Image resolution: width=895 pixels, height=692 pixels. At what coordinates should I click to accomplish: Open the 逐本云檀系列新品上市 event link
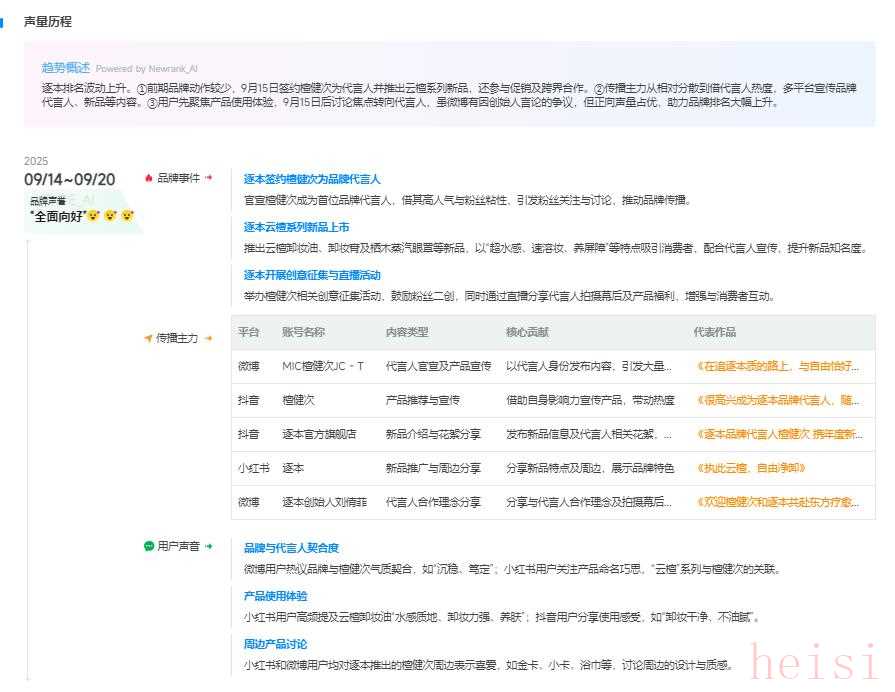click(x=297, y=227)
